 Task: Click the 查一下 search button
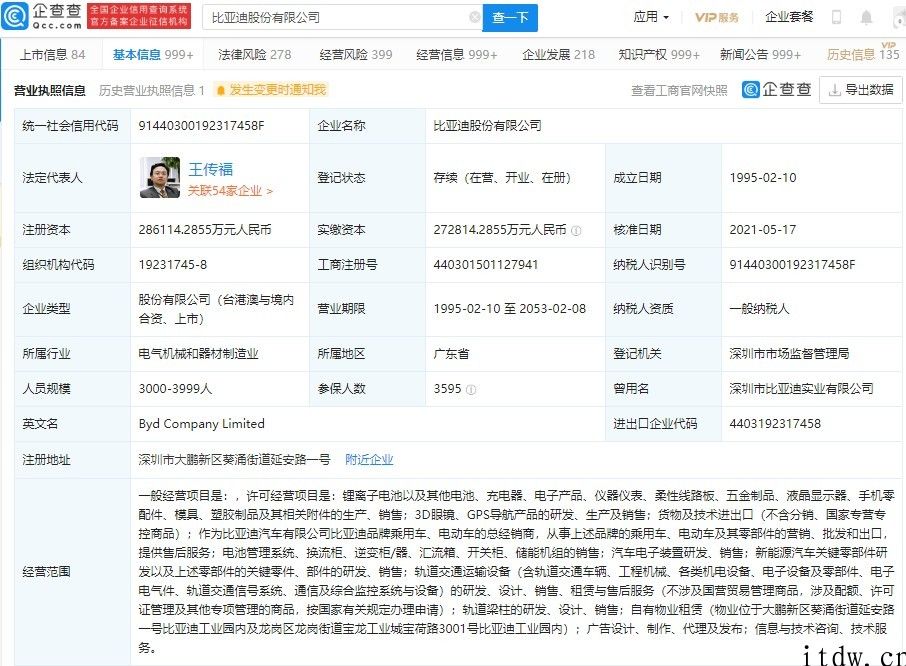coord(510,18)
